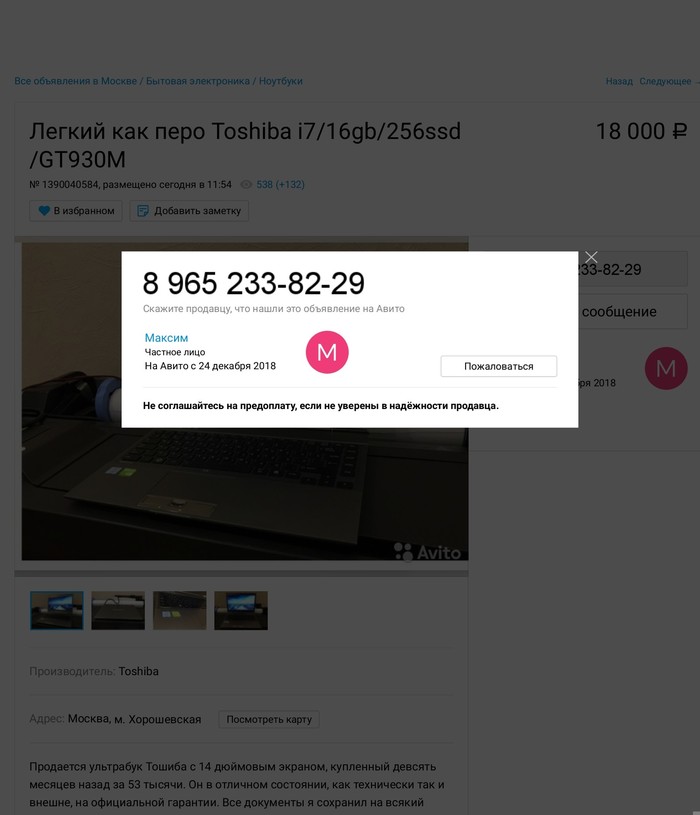The image size is (700, 815).
Task: Select the first laptop photo thumbnail
Action: click(57, 611)
